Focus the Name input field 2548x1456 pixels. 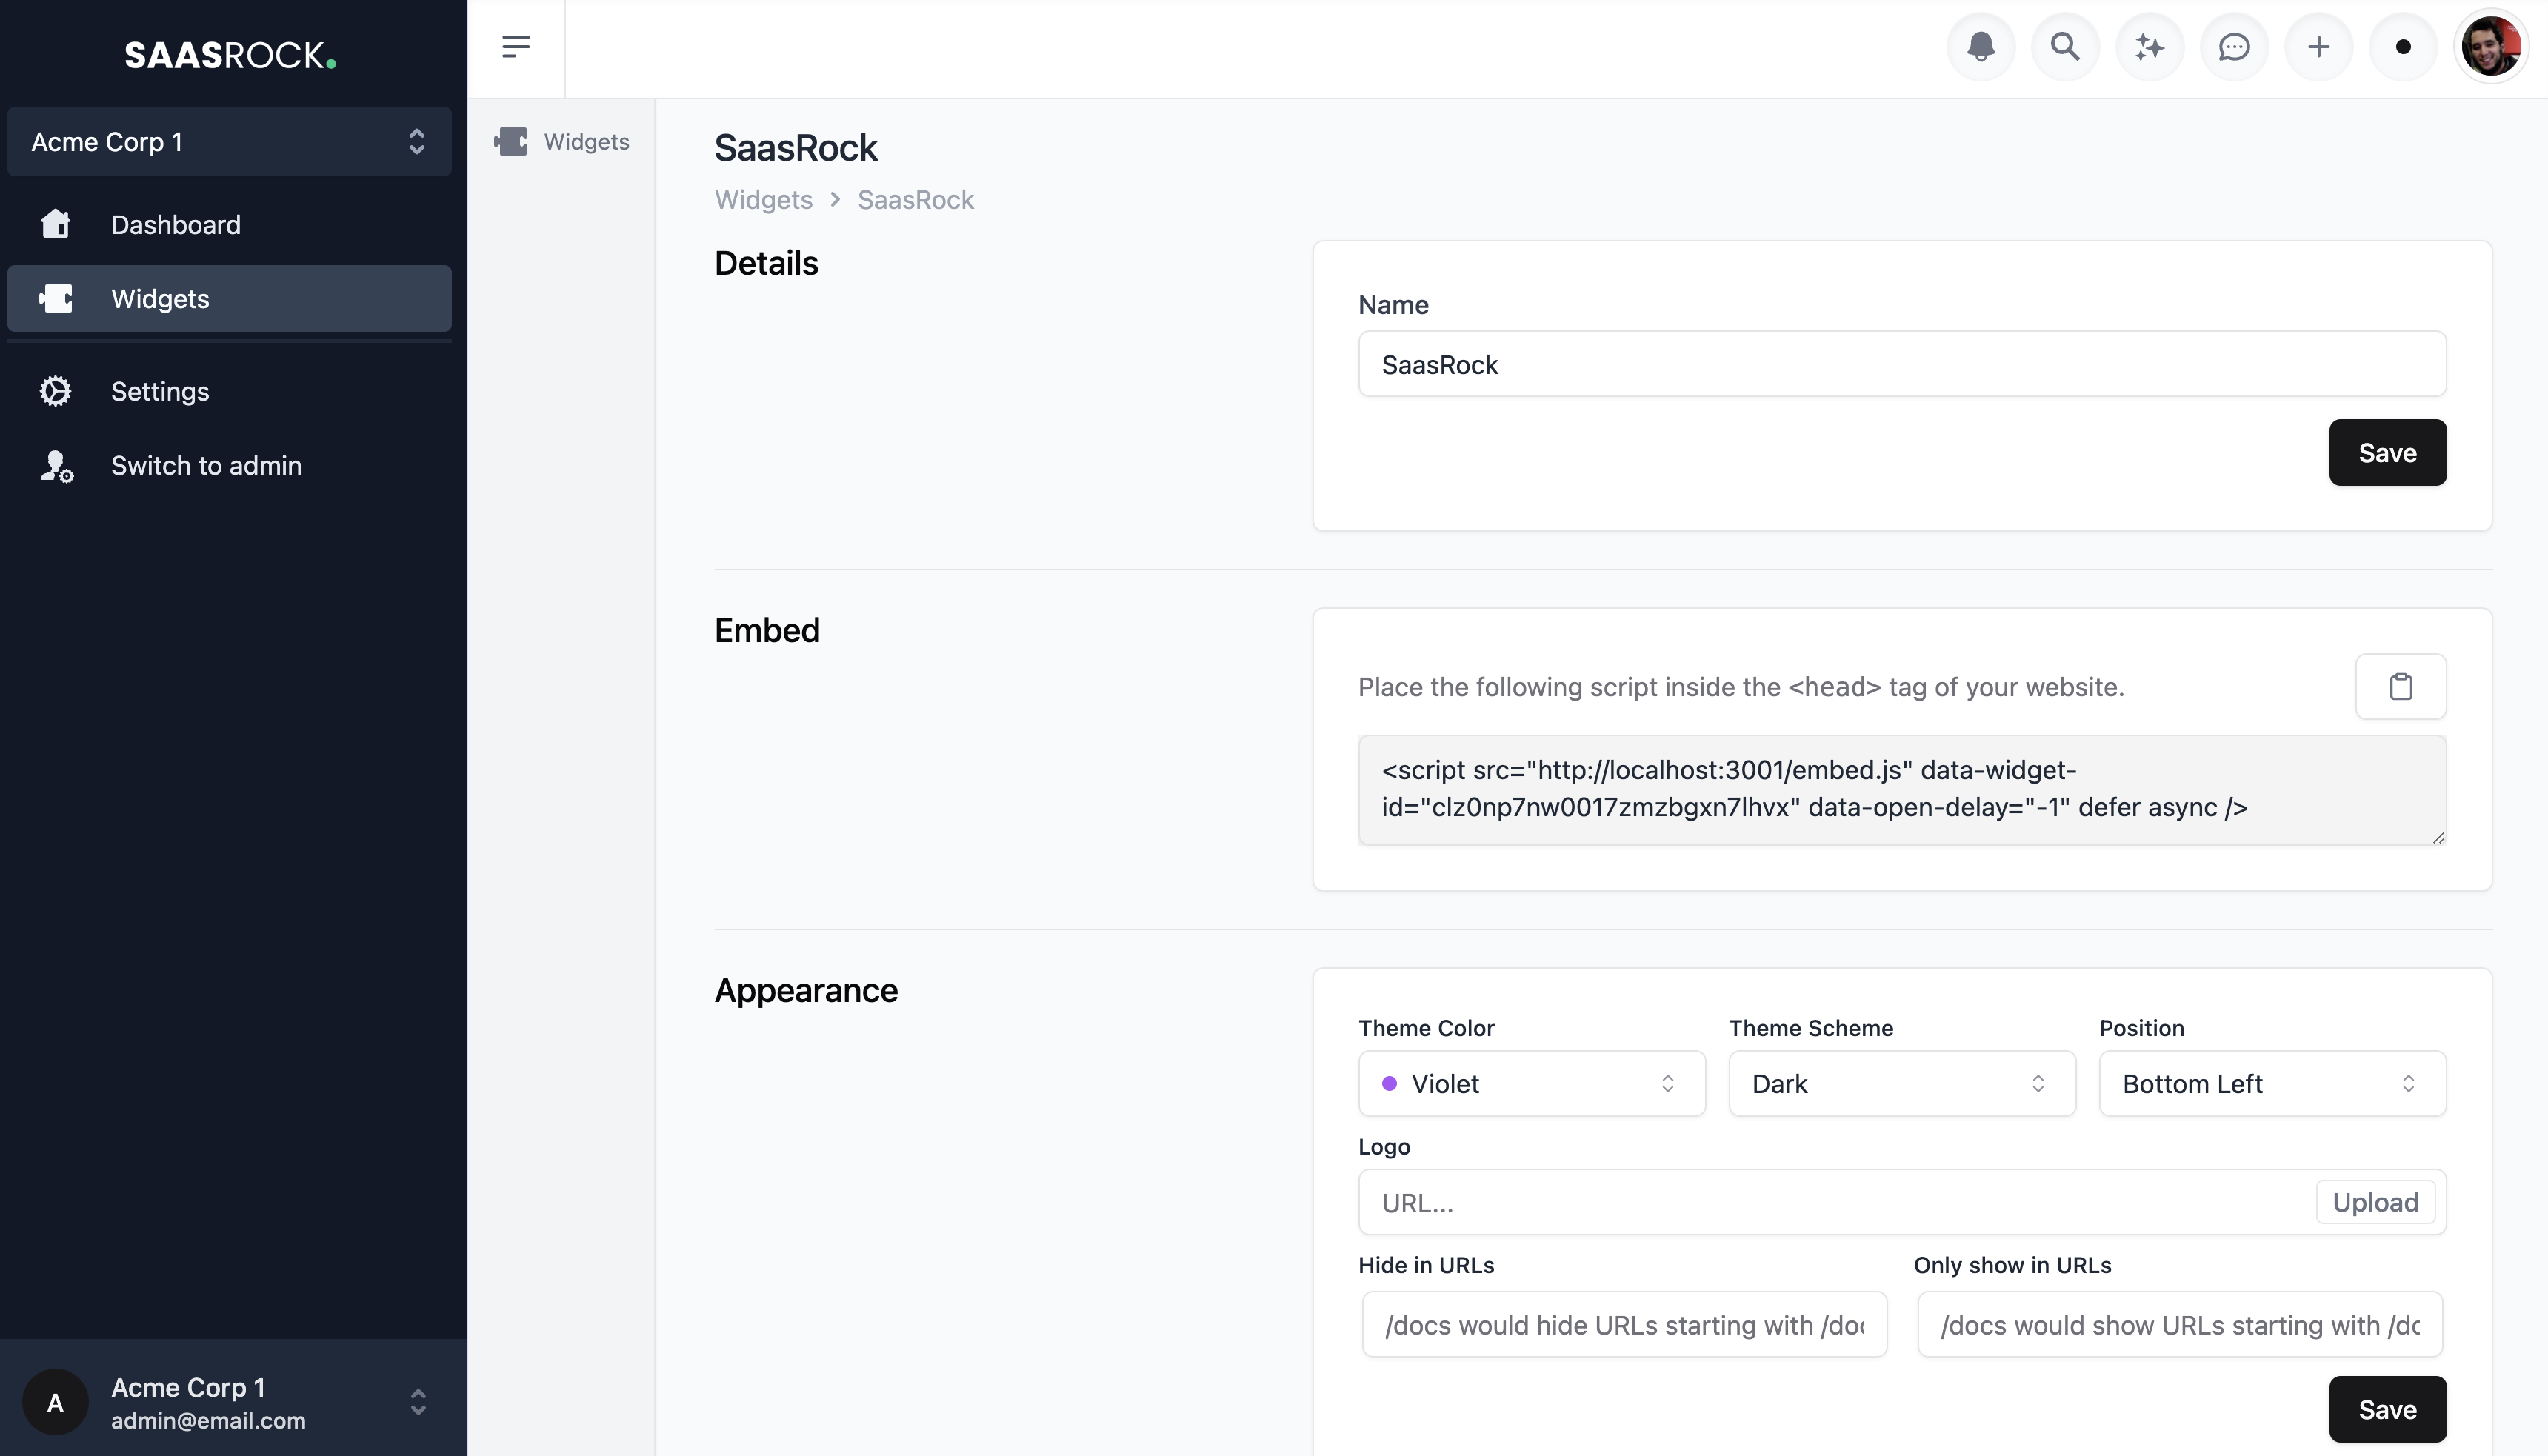pos(1902,364)
